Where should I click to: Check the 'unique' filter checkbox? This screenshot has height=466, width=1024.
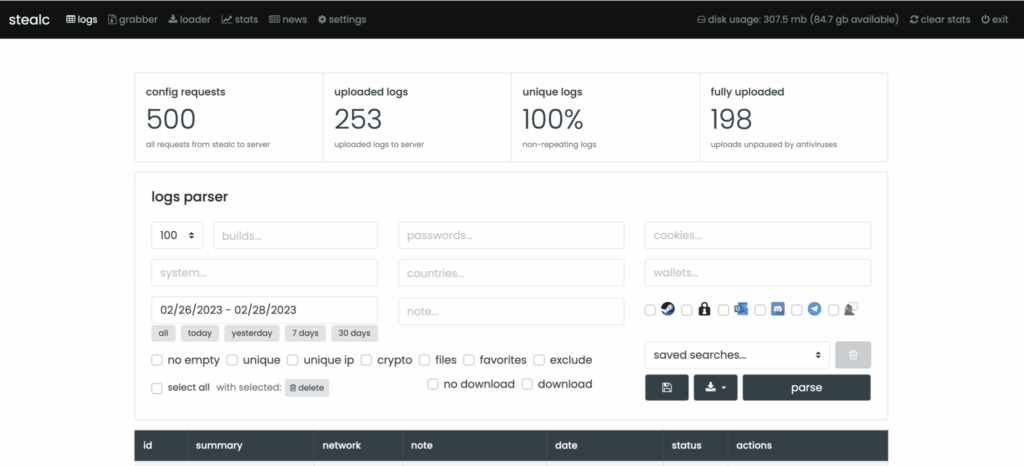[232, 360]
